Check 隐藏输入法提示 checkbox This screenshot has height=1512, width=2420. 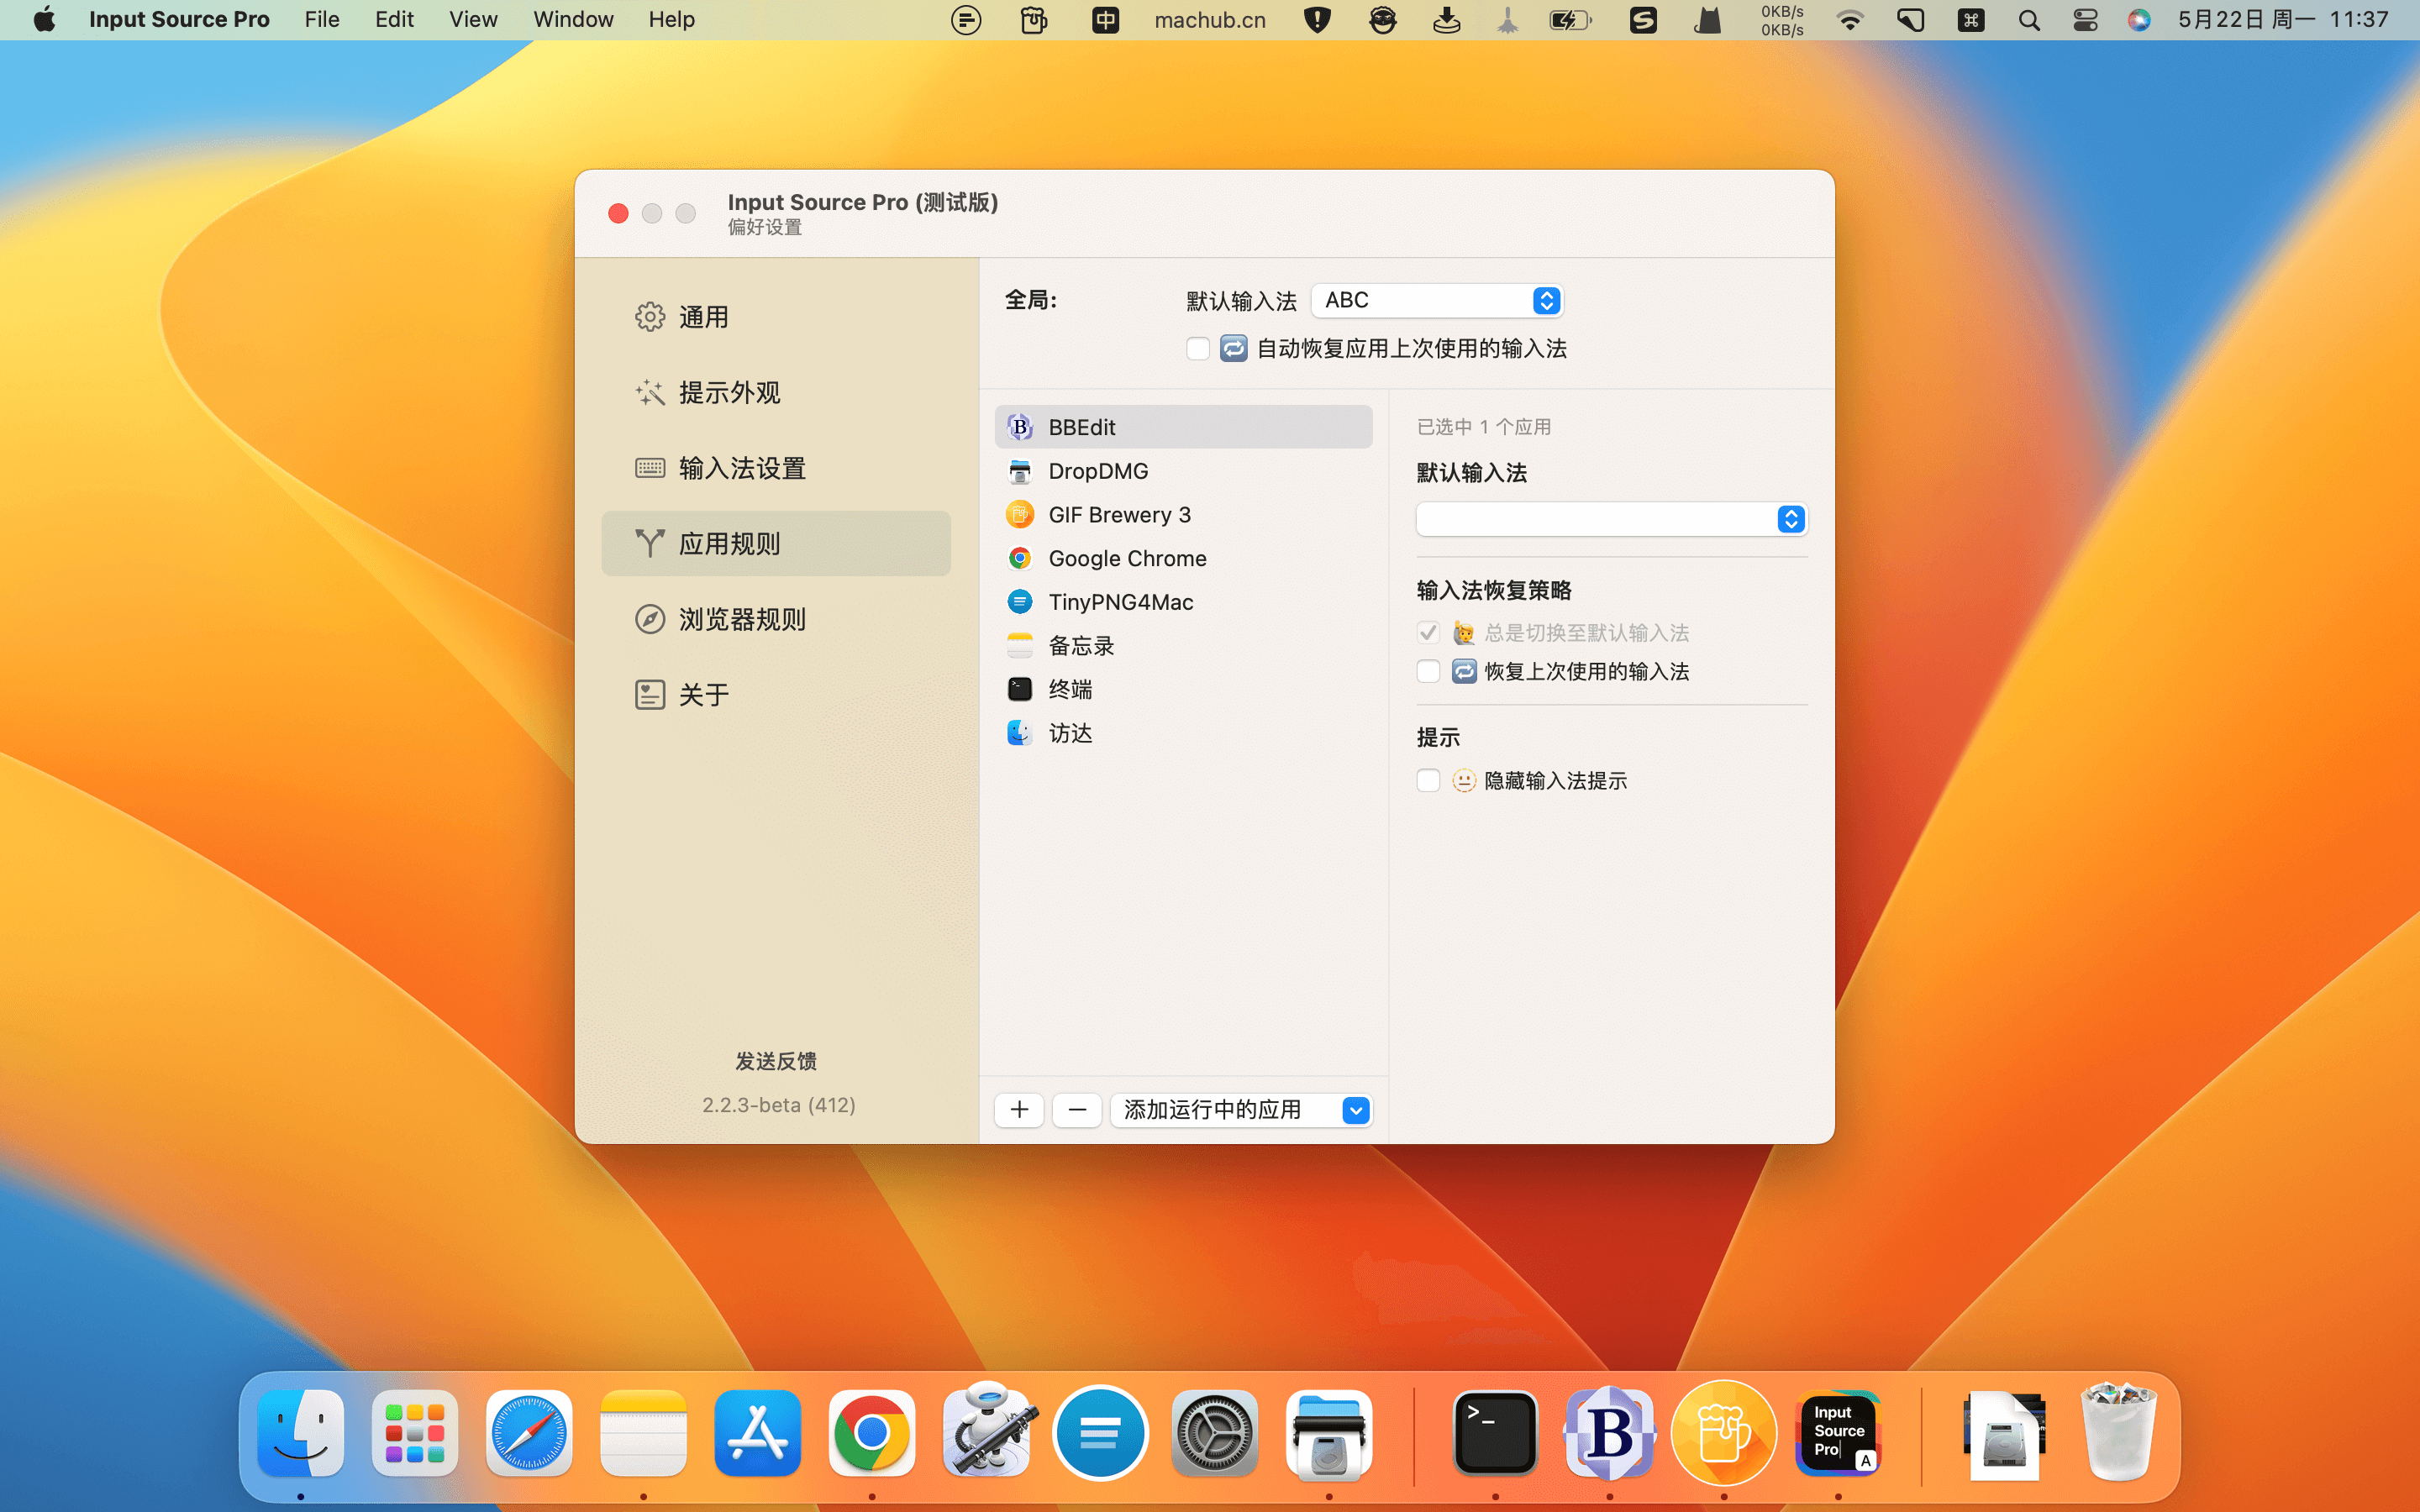pyautogui.click(x=1428, y=780)
